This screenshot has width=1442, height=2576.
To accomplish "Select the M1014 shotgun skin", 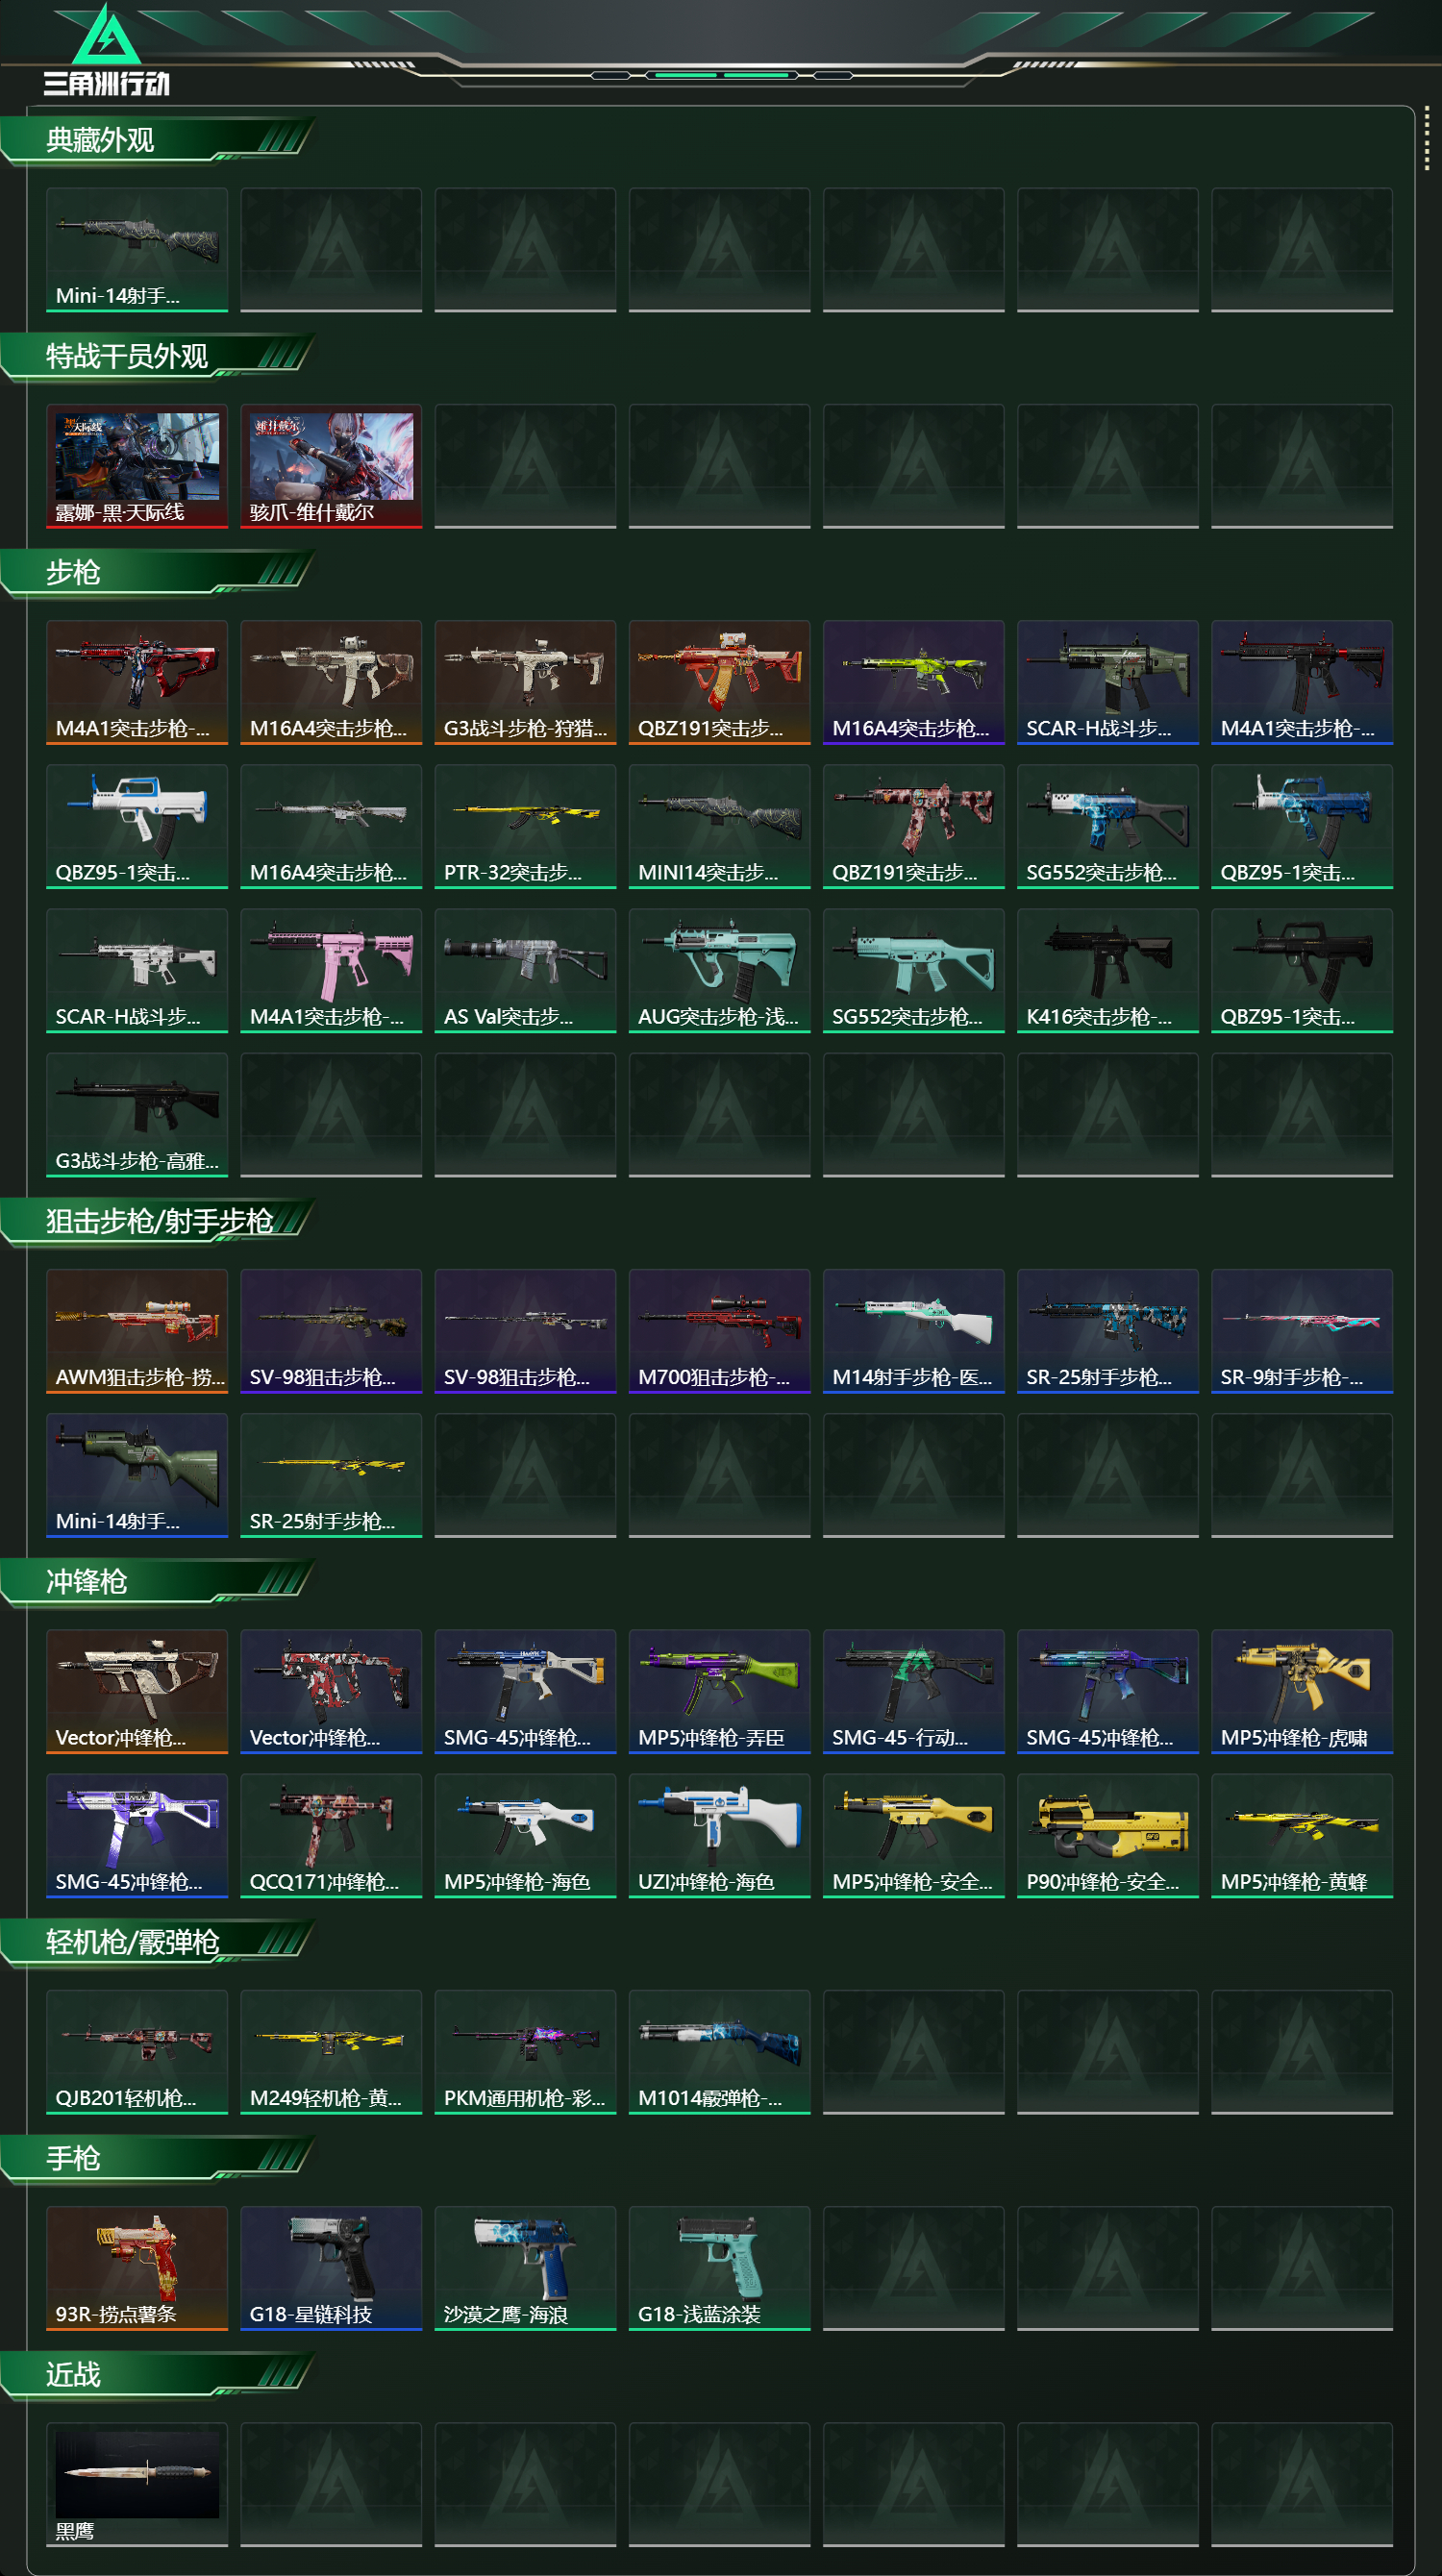I will [719, 2052].
